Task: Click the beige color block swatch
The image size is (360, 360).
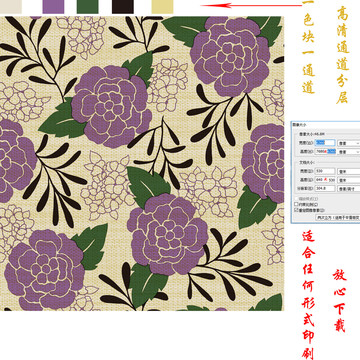Action: pos(11,7)
